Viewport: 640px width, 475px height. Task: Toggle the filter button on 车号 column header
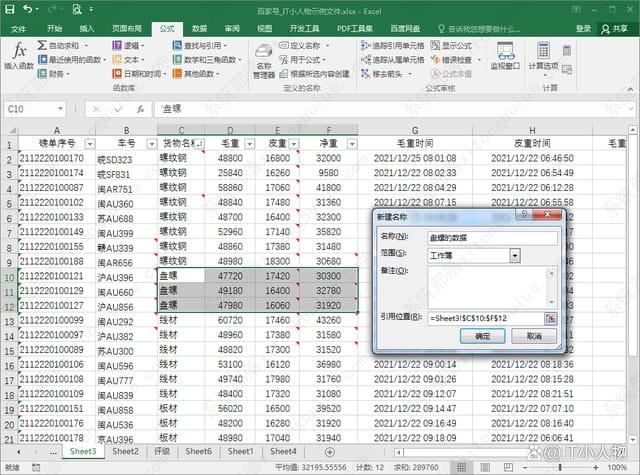146,144
